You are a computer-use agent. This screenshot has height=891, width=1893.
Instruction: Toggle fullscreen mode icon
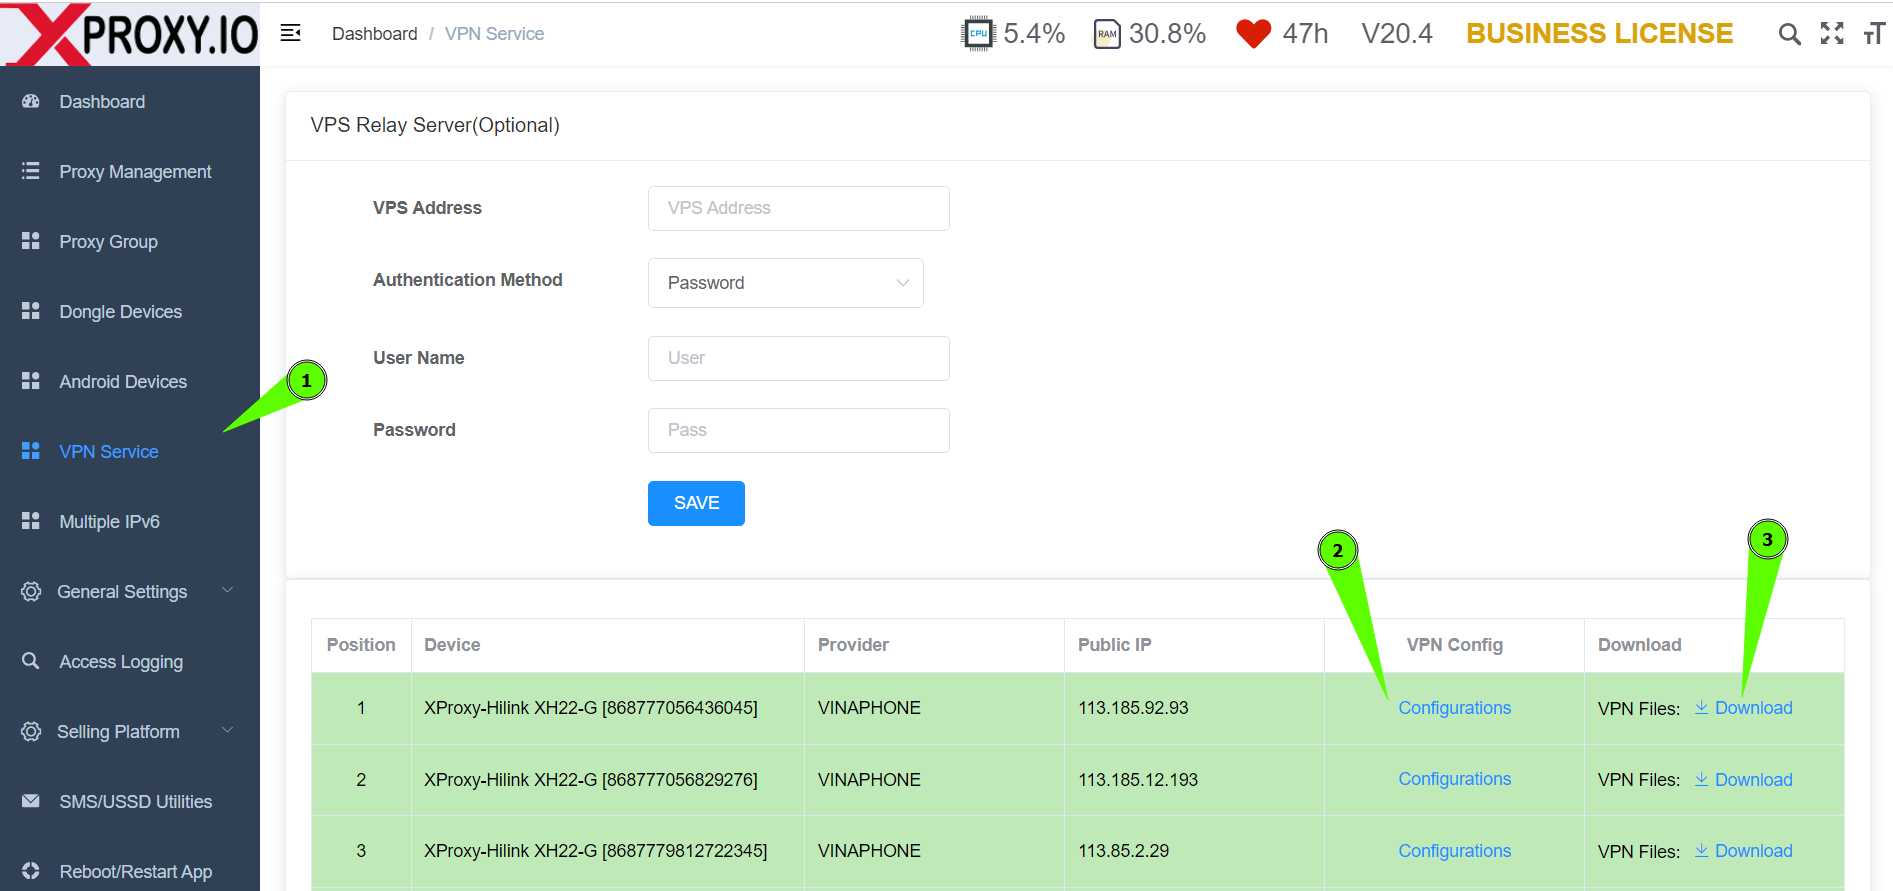pos(1832,33)
